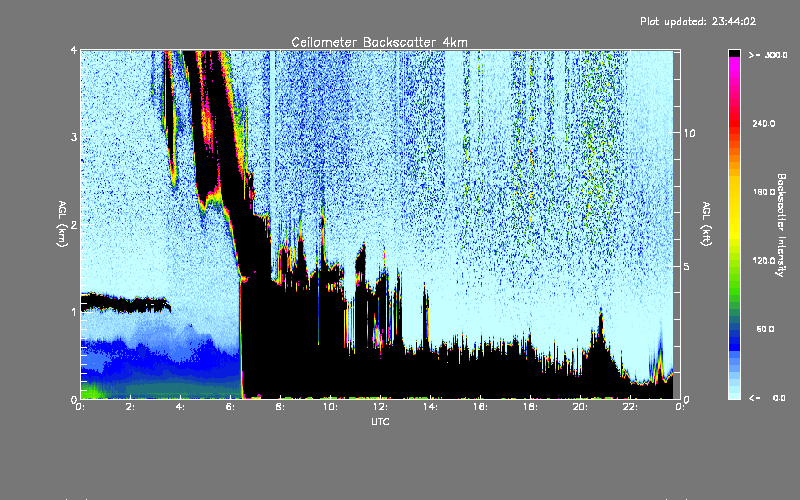This screenshot has width=800, height=500.
Task: Click the "180.0" colorbar value
Action: tap(764, 192)
